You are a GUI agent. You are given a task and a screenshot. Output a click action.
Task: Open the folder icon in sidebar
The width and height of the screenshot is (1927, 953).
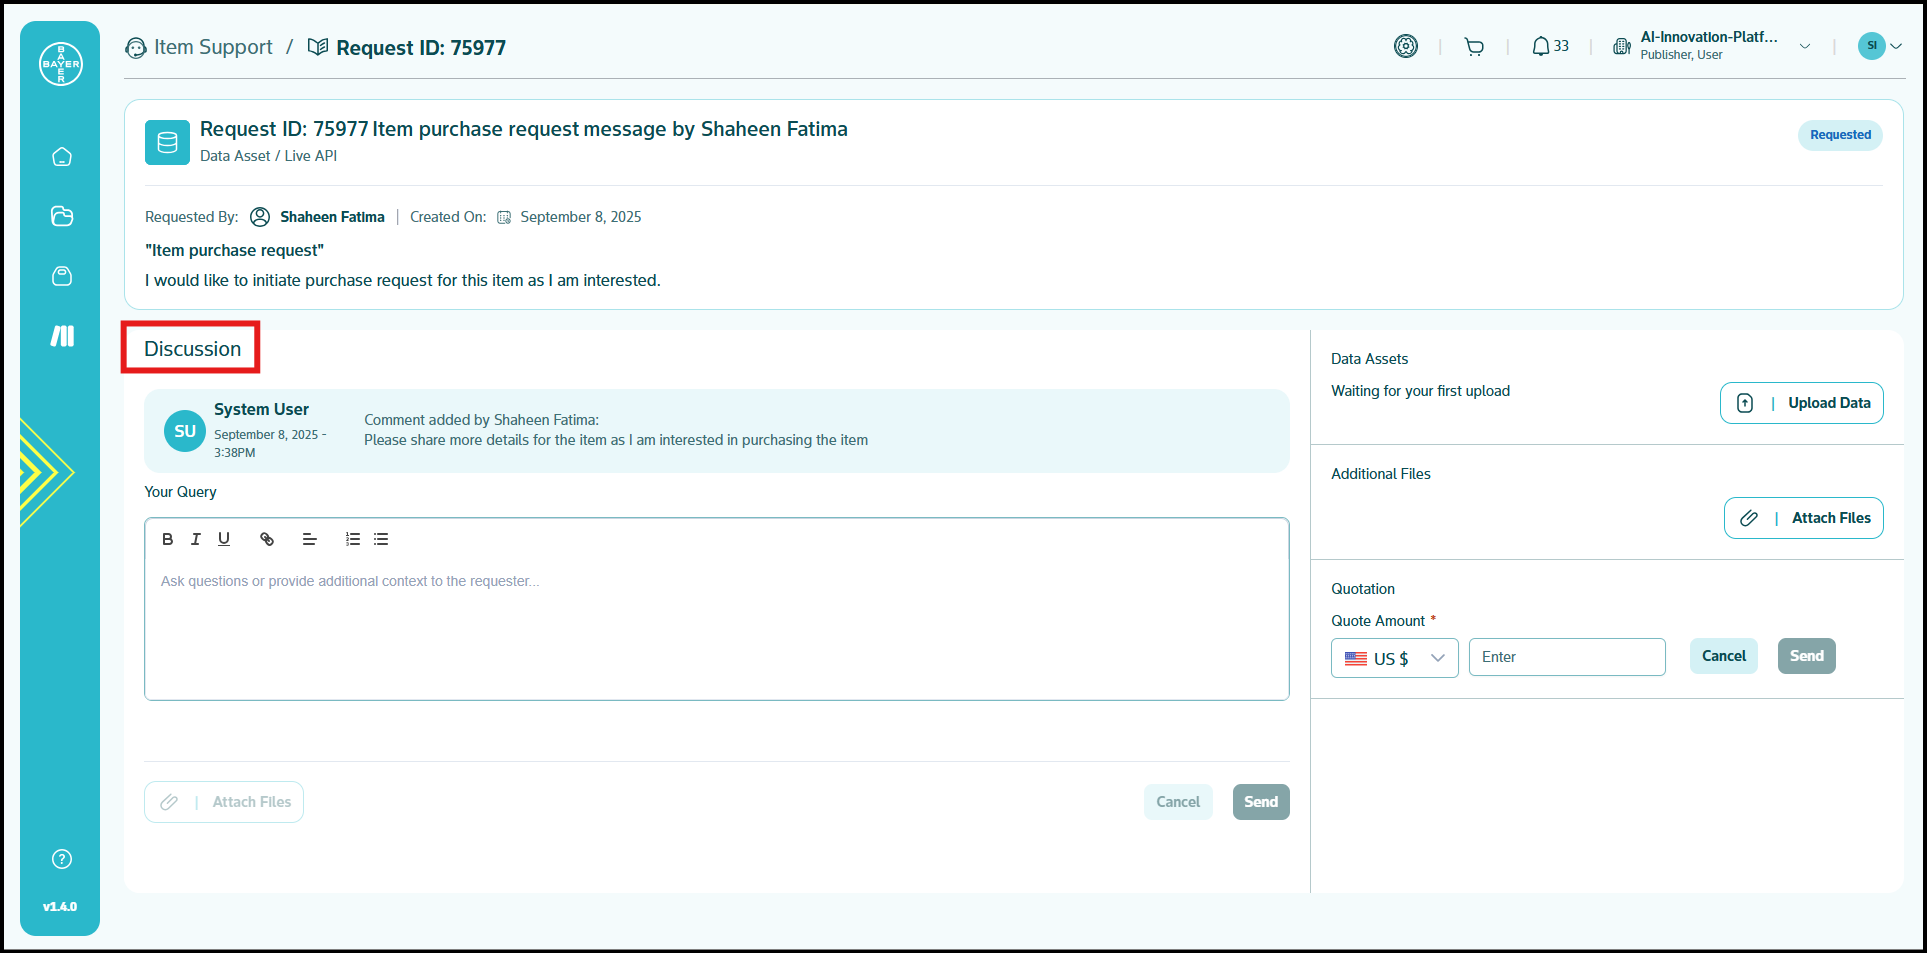pyautogui.click(x=62, y=216)
